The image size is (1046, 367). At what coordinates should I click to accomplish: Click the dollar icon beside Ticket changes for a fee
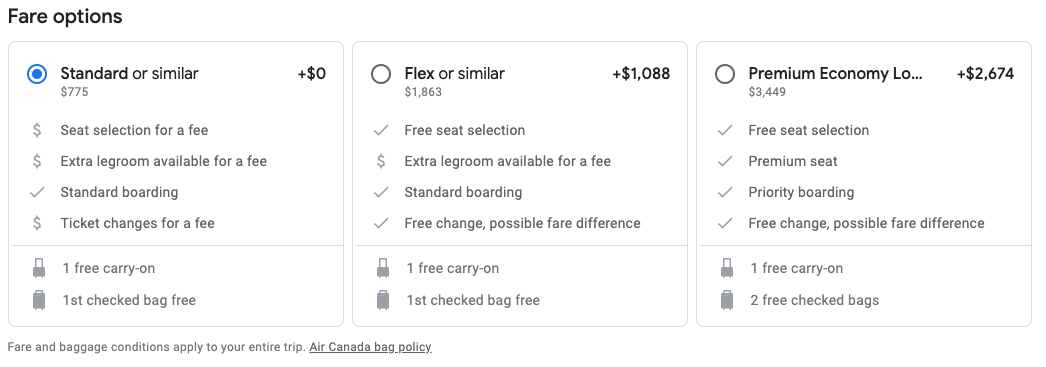point(37,223)
